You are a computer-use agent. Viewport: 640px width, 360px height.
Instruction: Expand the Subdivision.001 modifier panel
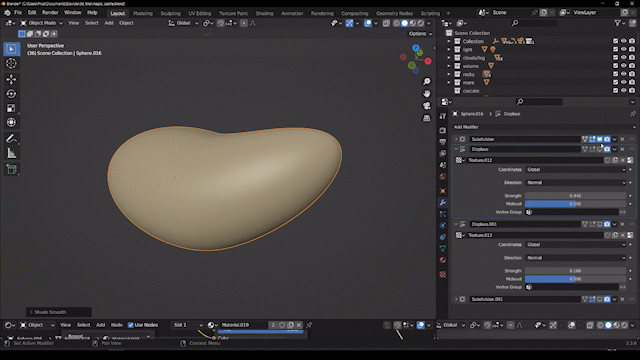point(456,299)
